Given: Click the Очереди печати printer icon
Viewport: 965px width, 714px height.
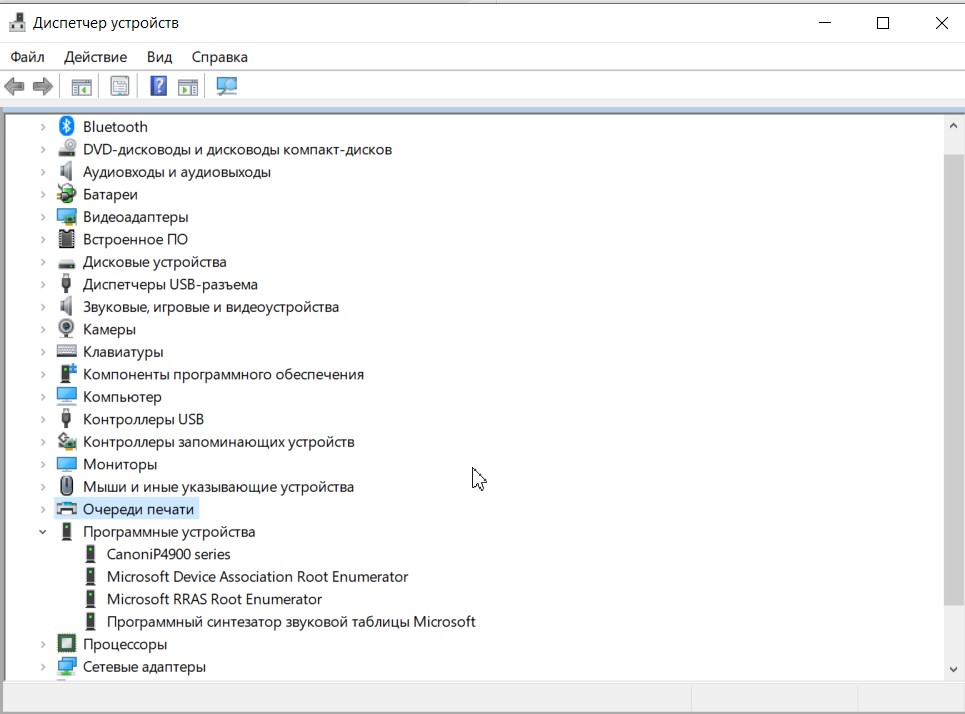Looking at the screenshot, I should pos(66,508).
